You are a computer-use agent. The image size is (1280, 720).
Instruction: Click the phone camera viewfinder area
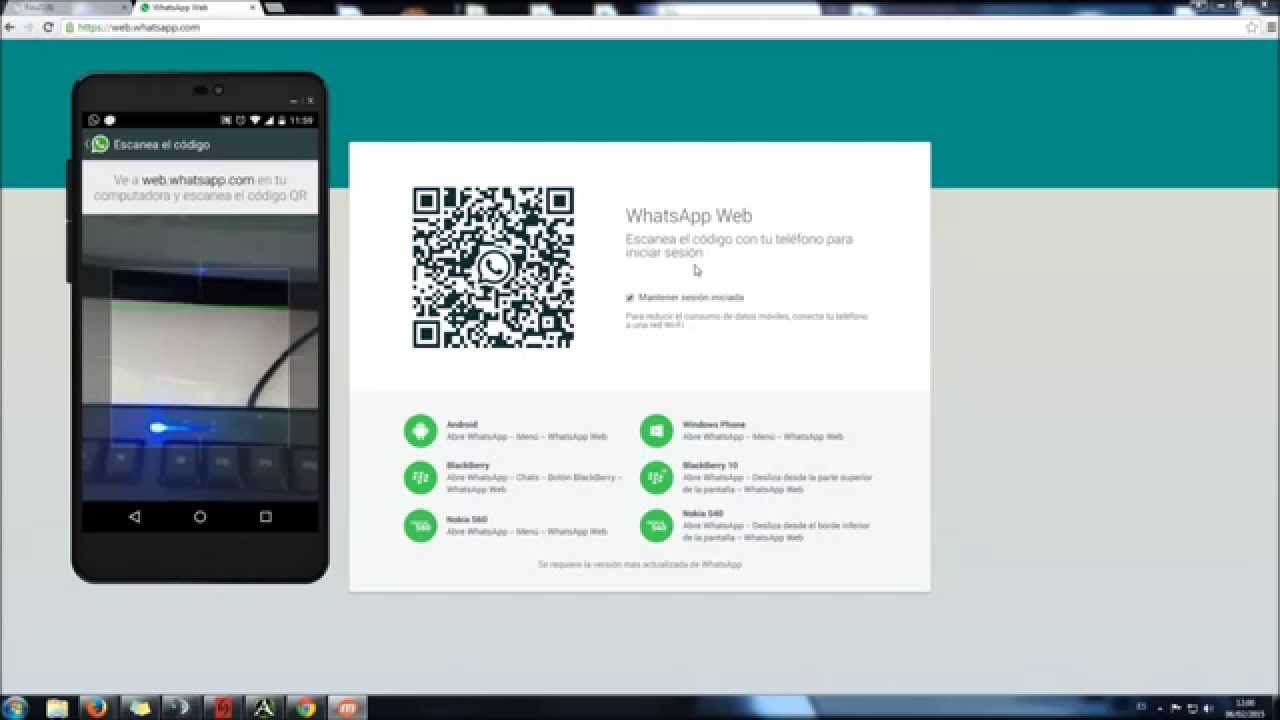click(200, 357)
